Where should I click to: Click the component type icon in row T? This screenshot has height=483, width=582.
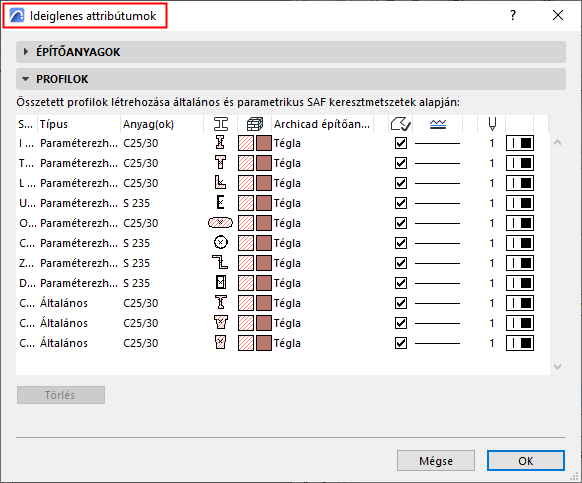point(520,163)
